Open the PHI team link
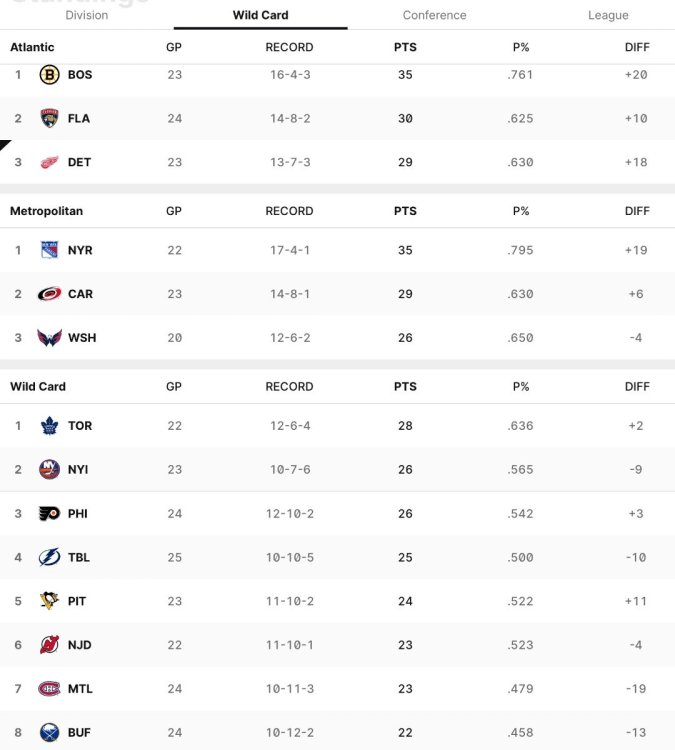The width and height of the screenshot is (675, 750). (x=78, y=514)
